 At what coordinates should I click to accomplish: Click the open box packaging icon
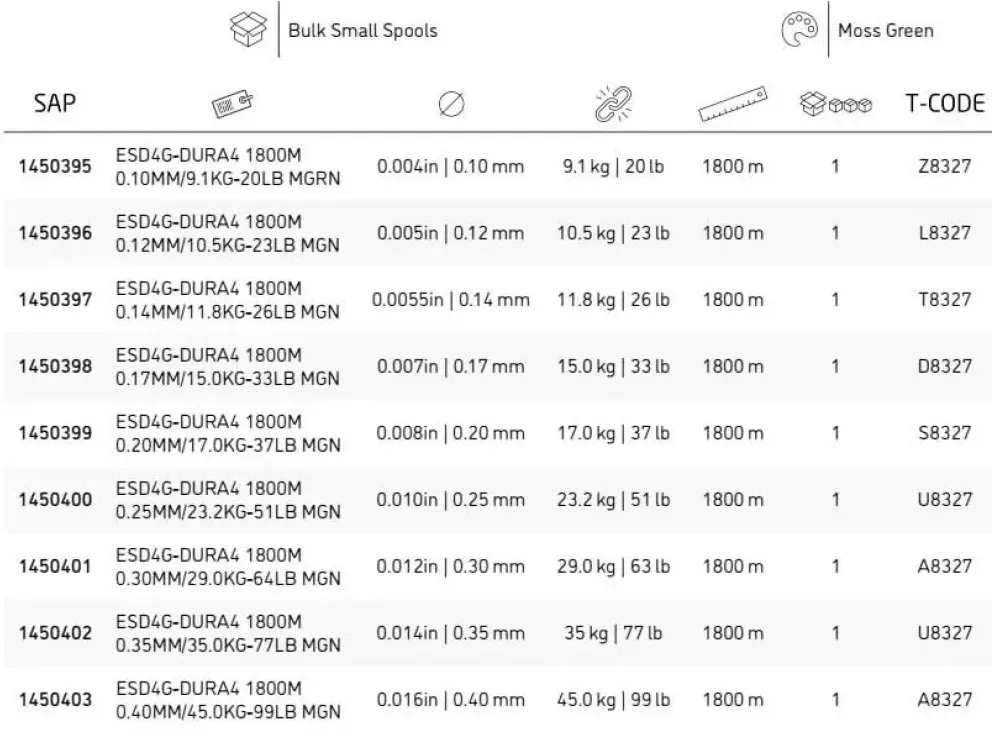248,30
